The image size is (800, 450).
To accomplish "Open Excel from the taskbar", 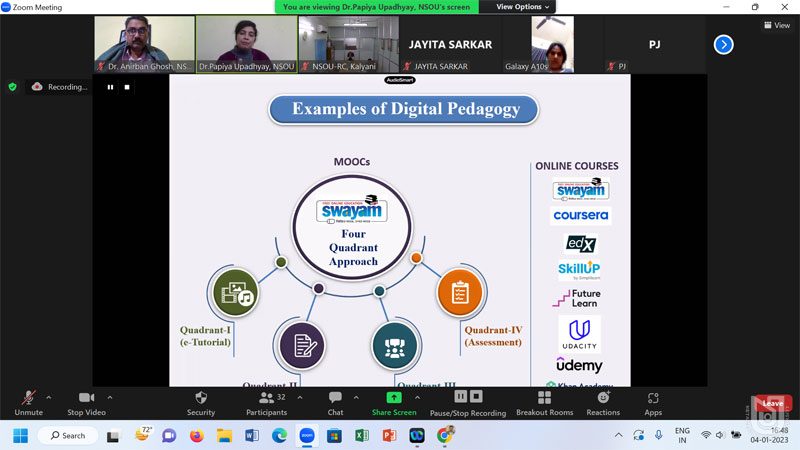I will click(x=362, y=436).
